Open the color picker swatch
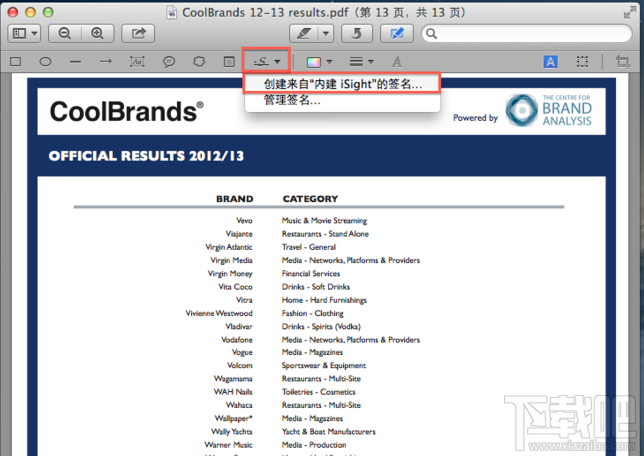The image size is (644, 456). (x=314, y=62)
